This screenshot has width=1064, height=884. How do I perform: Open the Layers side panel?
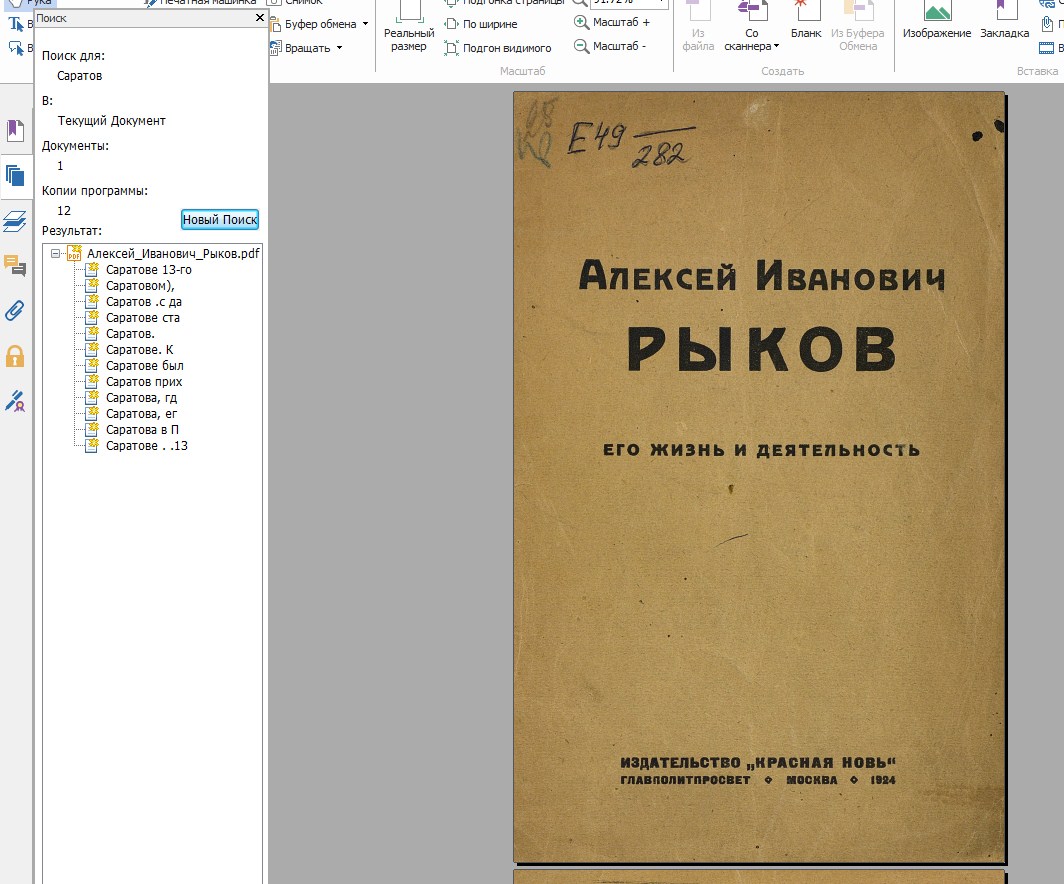15,221
